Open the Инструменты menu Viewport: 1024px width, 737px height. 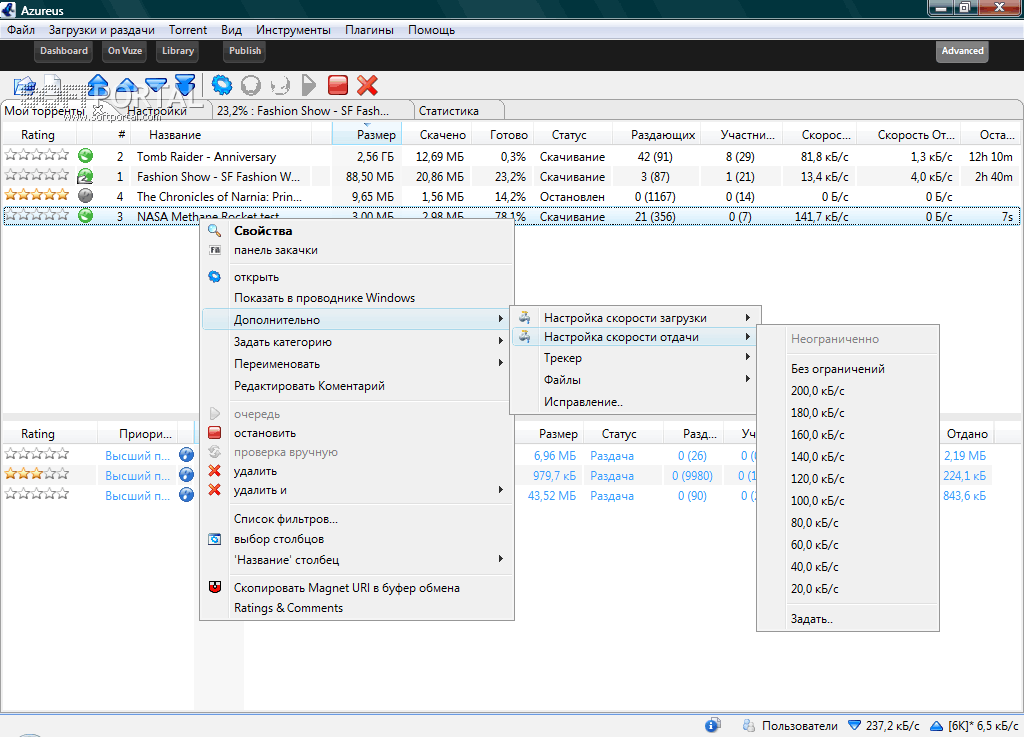coord(293,30)
